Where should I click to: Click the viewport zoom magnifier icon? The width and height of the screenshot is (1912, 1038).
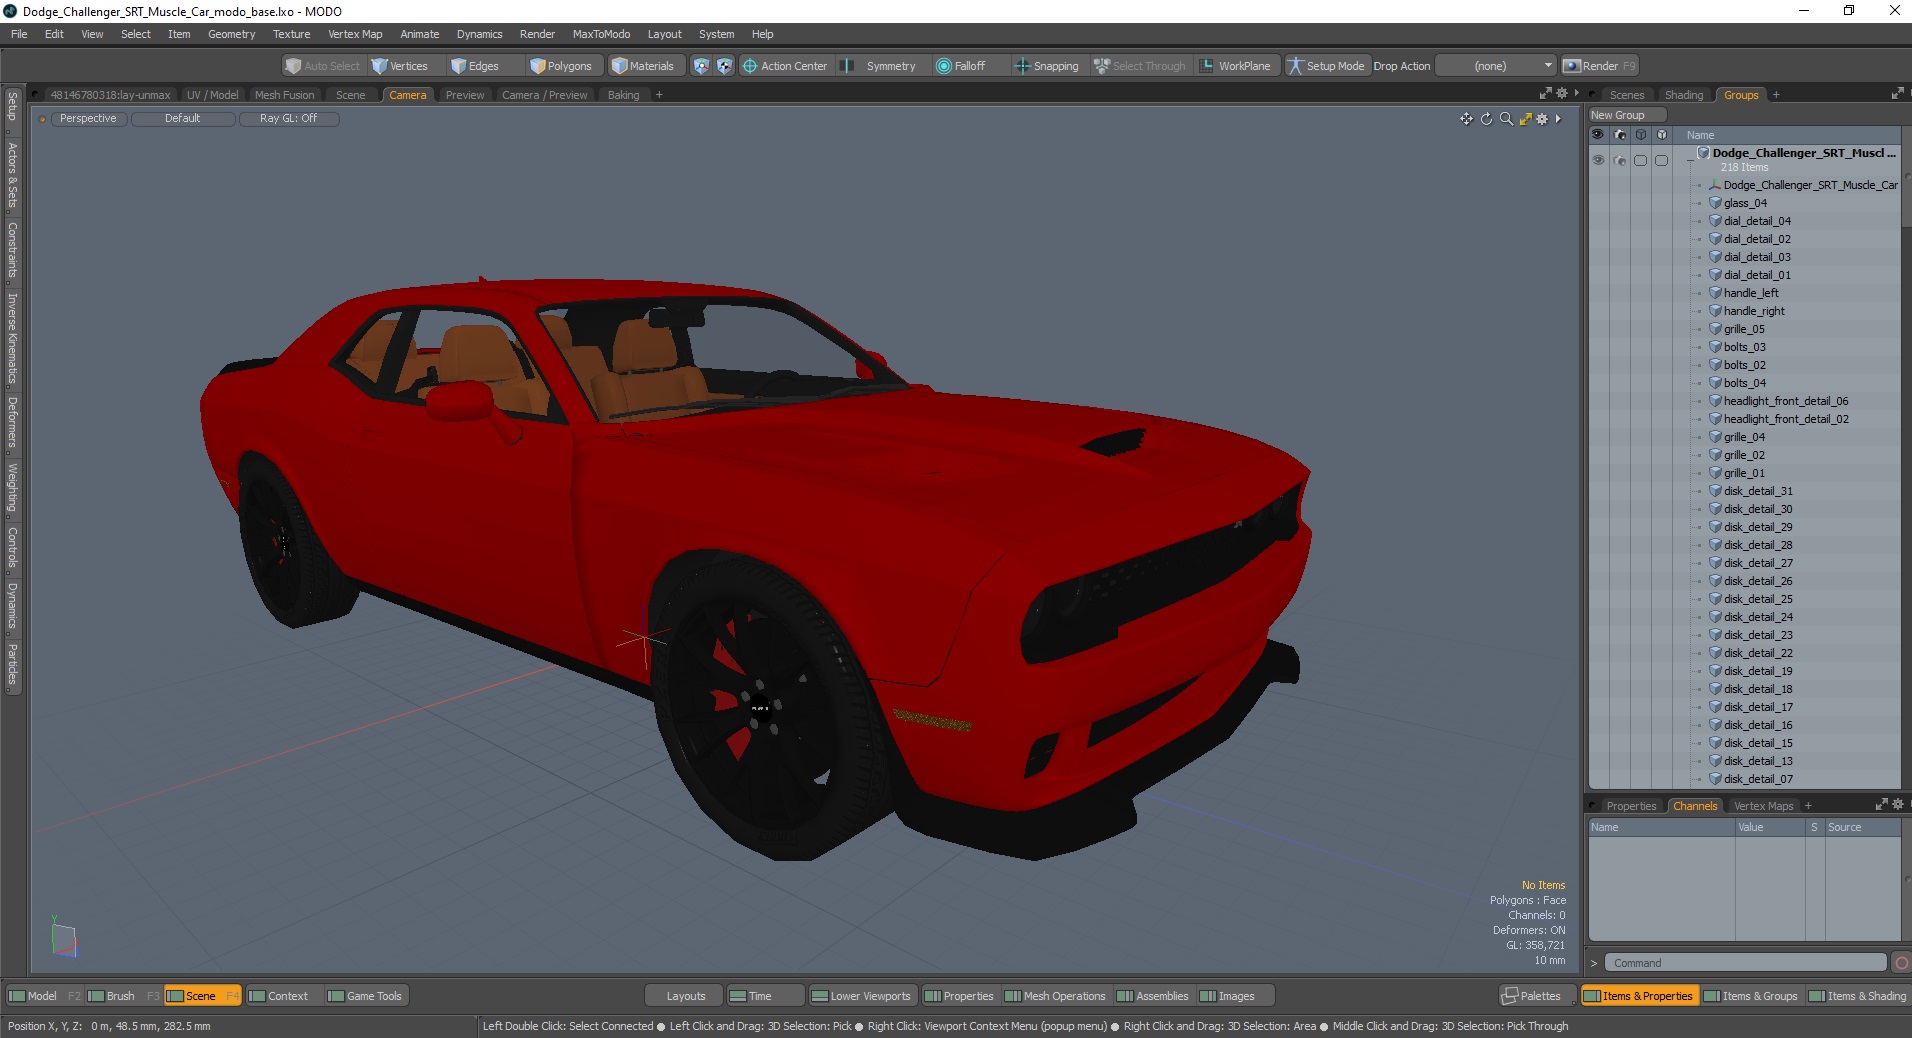coord(1506,119)
